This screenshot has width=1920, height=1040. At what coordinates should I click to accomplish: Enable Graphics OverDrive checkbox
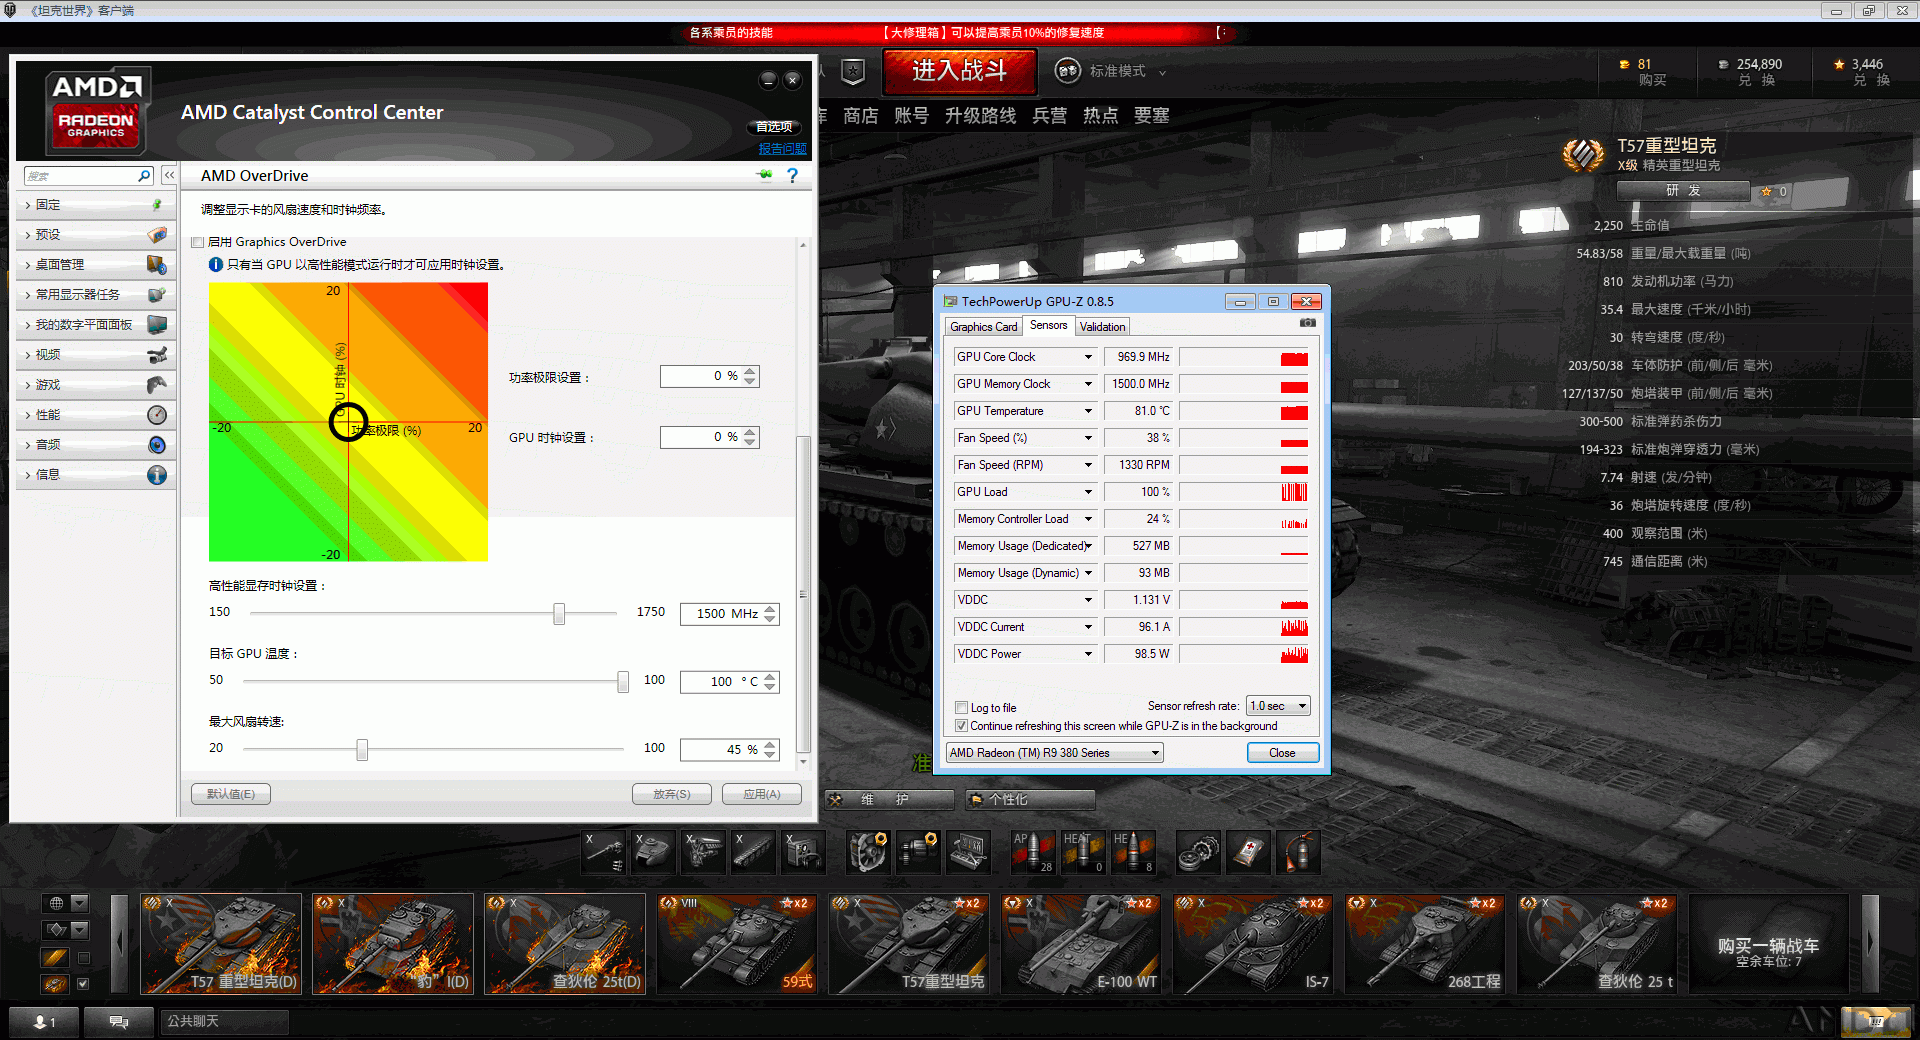pyautogui.click(x=198, y=242)
